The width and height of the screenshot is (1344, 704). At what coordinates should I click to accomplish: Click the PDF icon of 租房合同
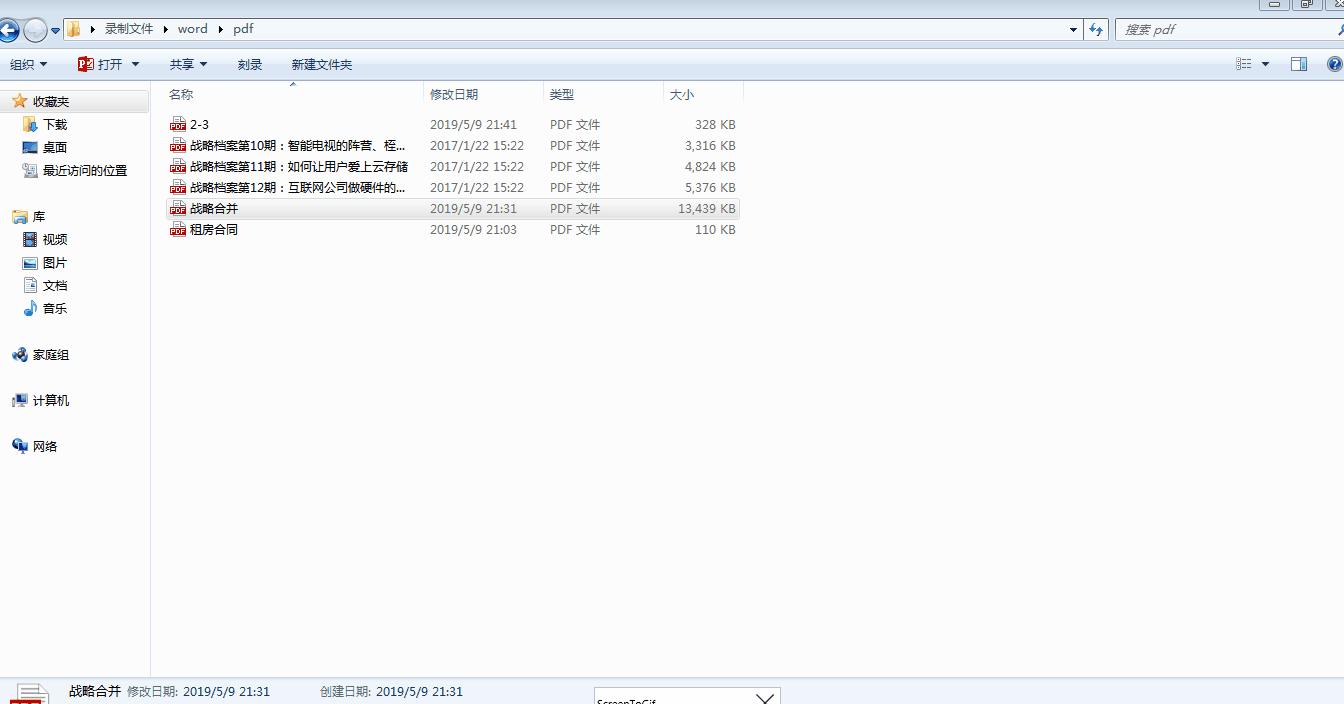(178, 229)
